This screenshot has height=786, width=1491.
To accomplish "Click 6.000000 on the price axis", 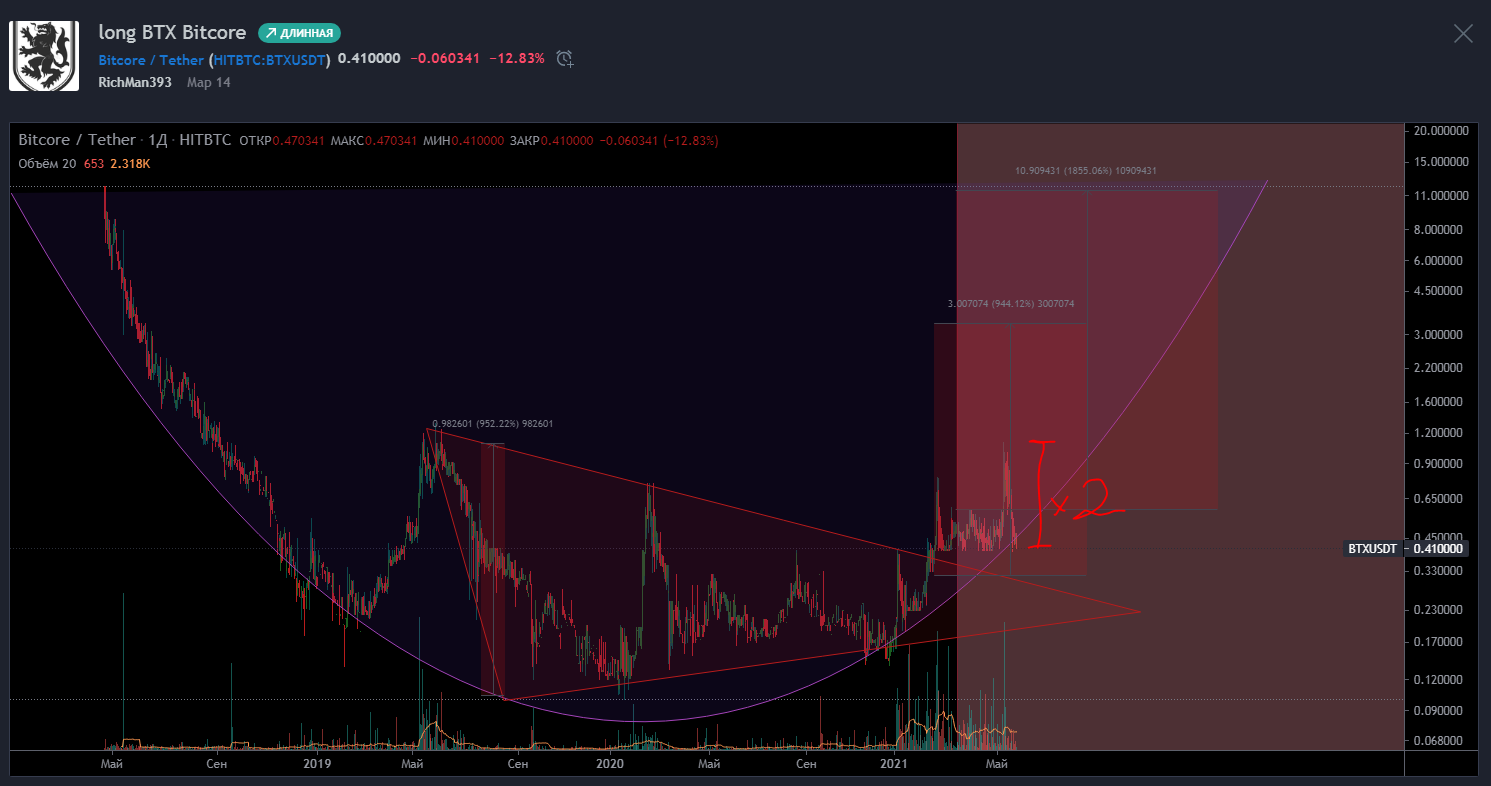I will point(1440,261).
